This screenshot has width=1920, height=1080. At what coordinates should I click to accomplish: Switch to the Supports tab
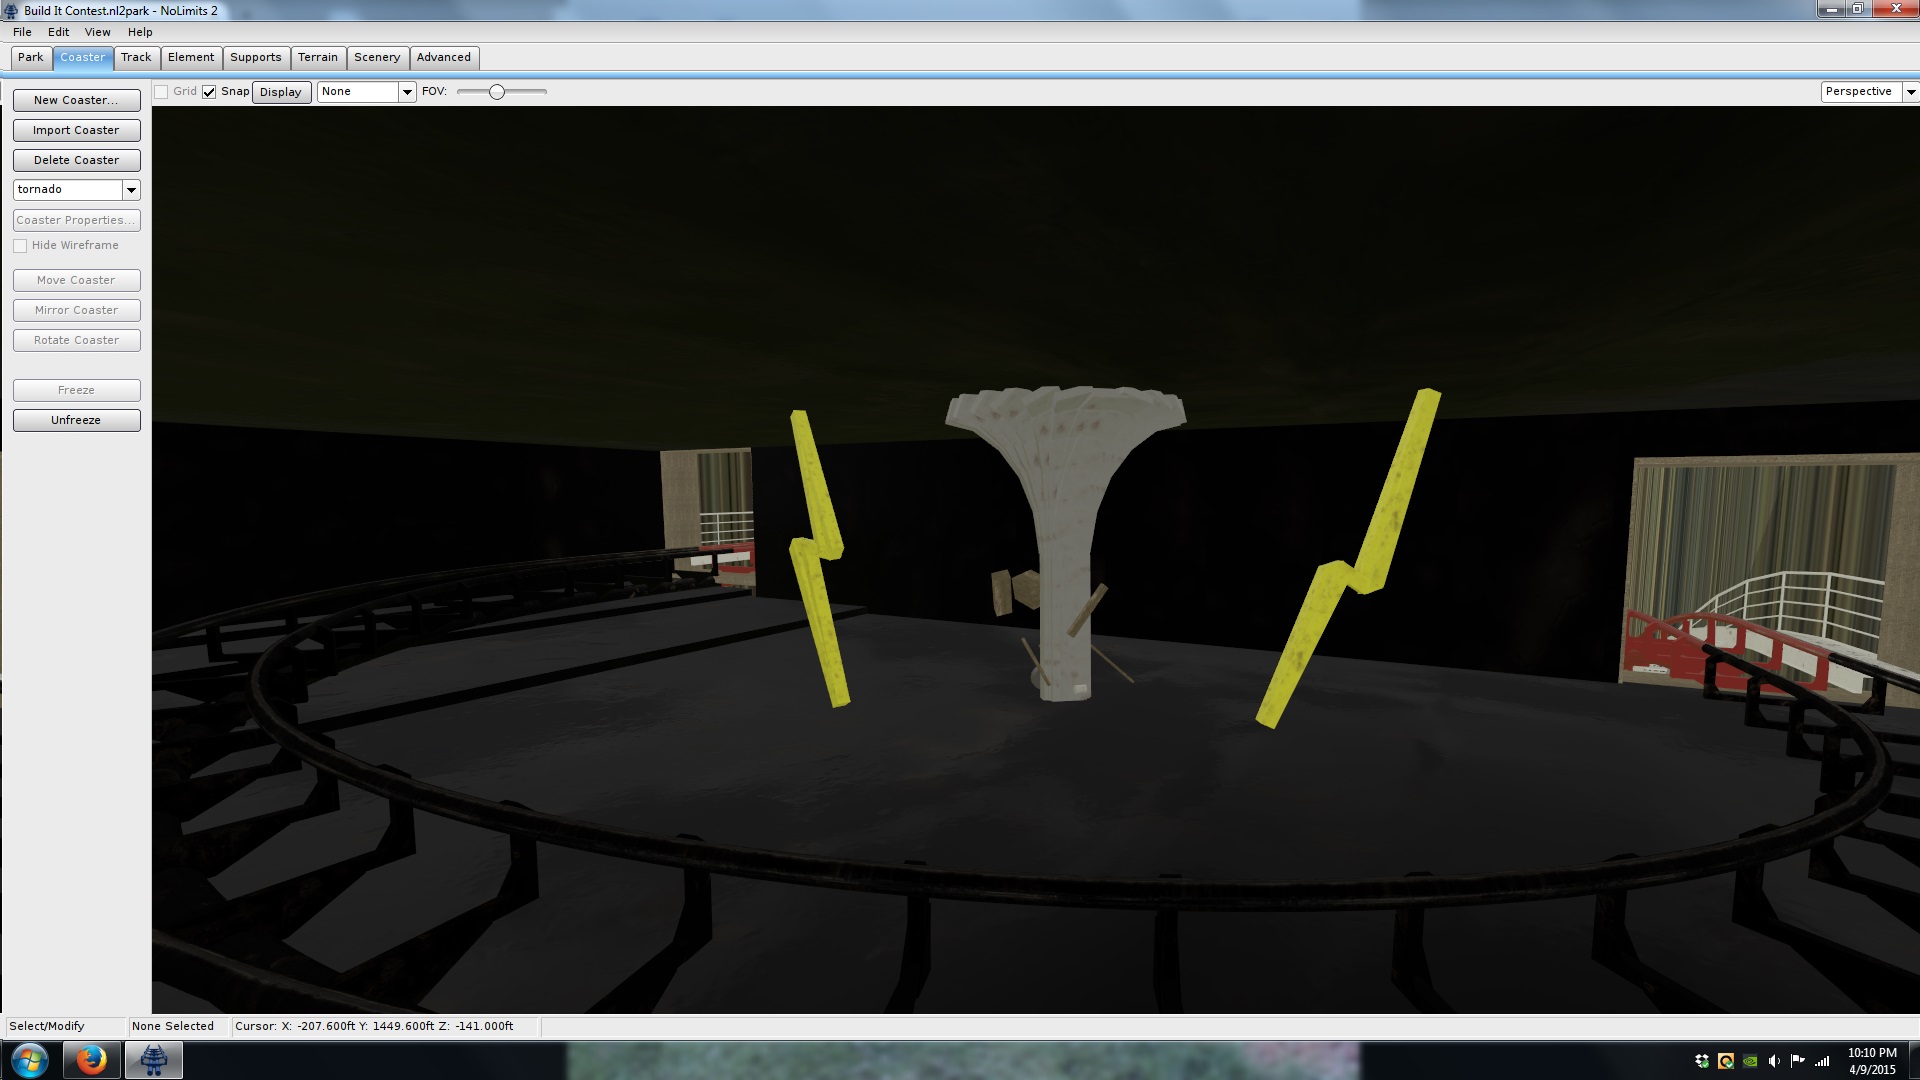(x=255, y=58)
